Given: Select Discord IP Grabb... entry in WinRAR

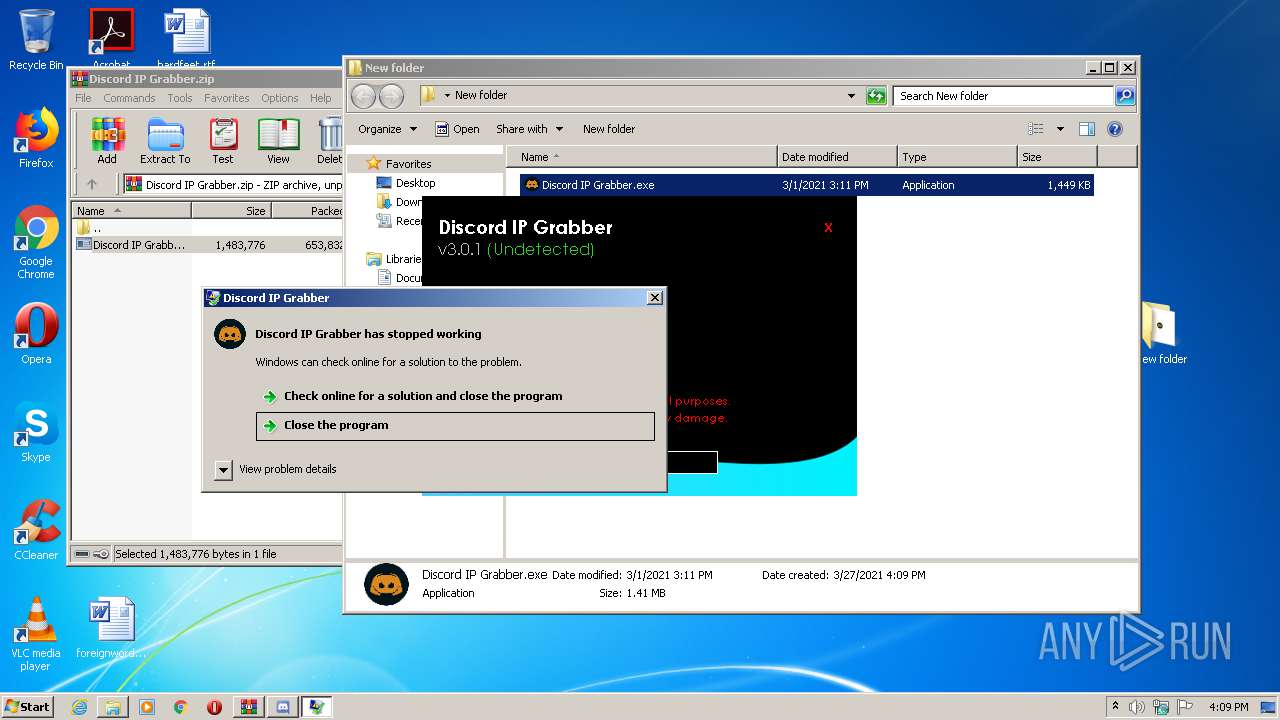Looking at the screenshot, I should coord(208,245).
